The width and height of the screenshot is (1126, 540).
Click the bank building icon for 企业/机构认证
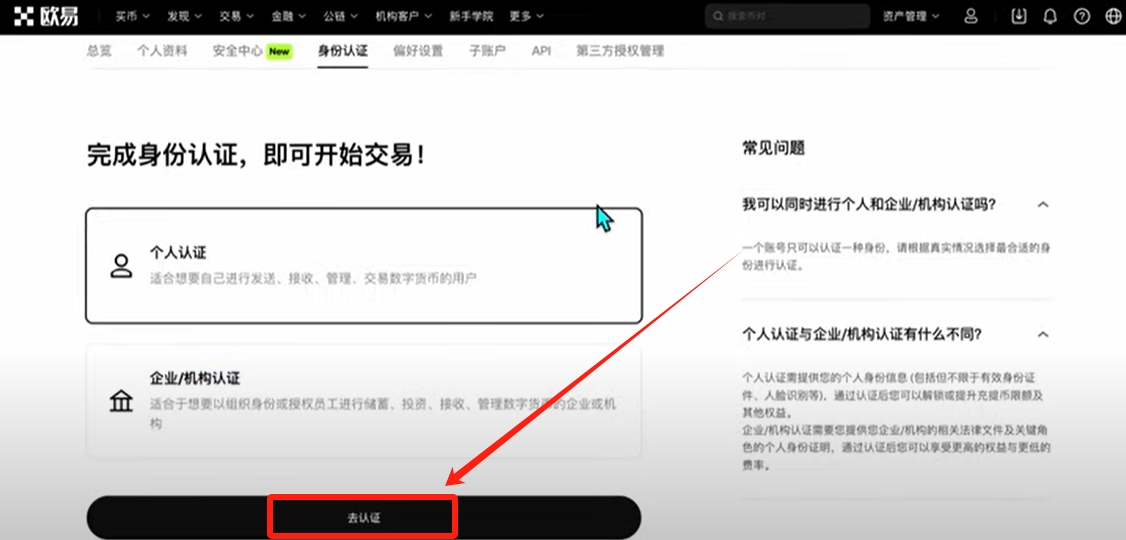point(121,402)
